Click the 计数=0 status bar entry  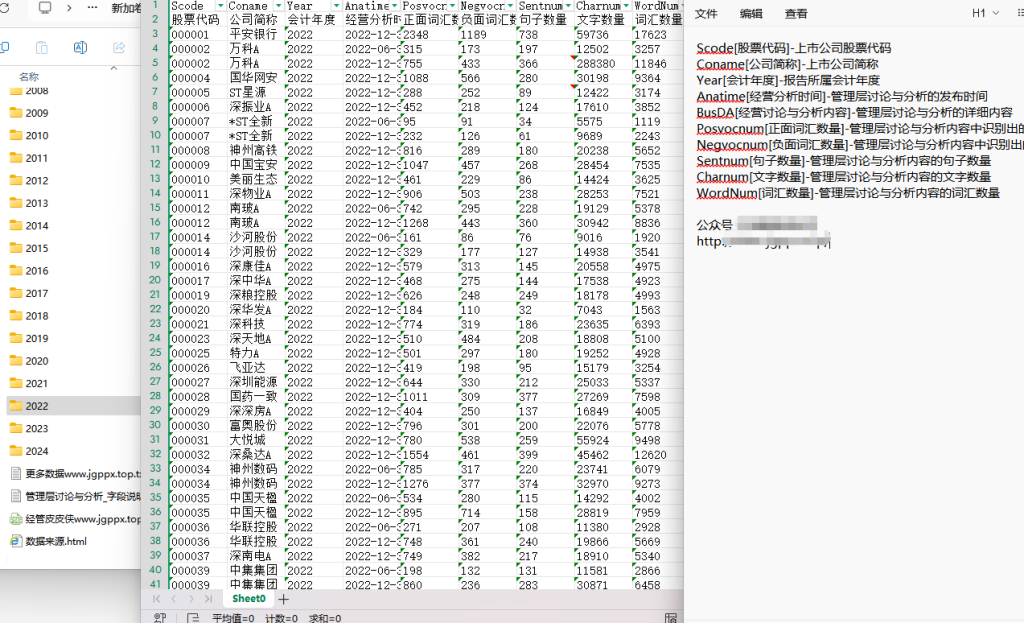tap(281, 618)
